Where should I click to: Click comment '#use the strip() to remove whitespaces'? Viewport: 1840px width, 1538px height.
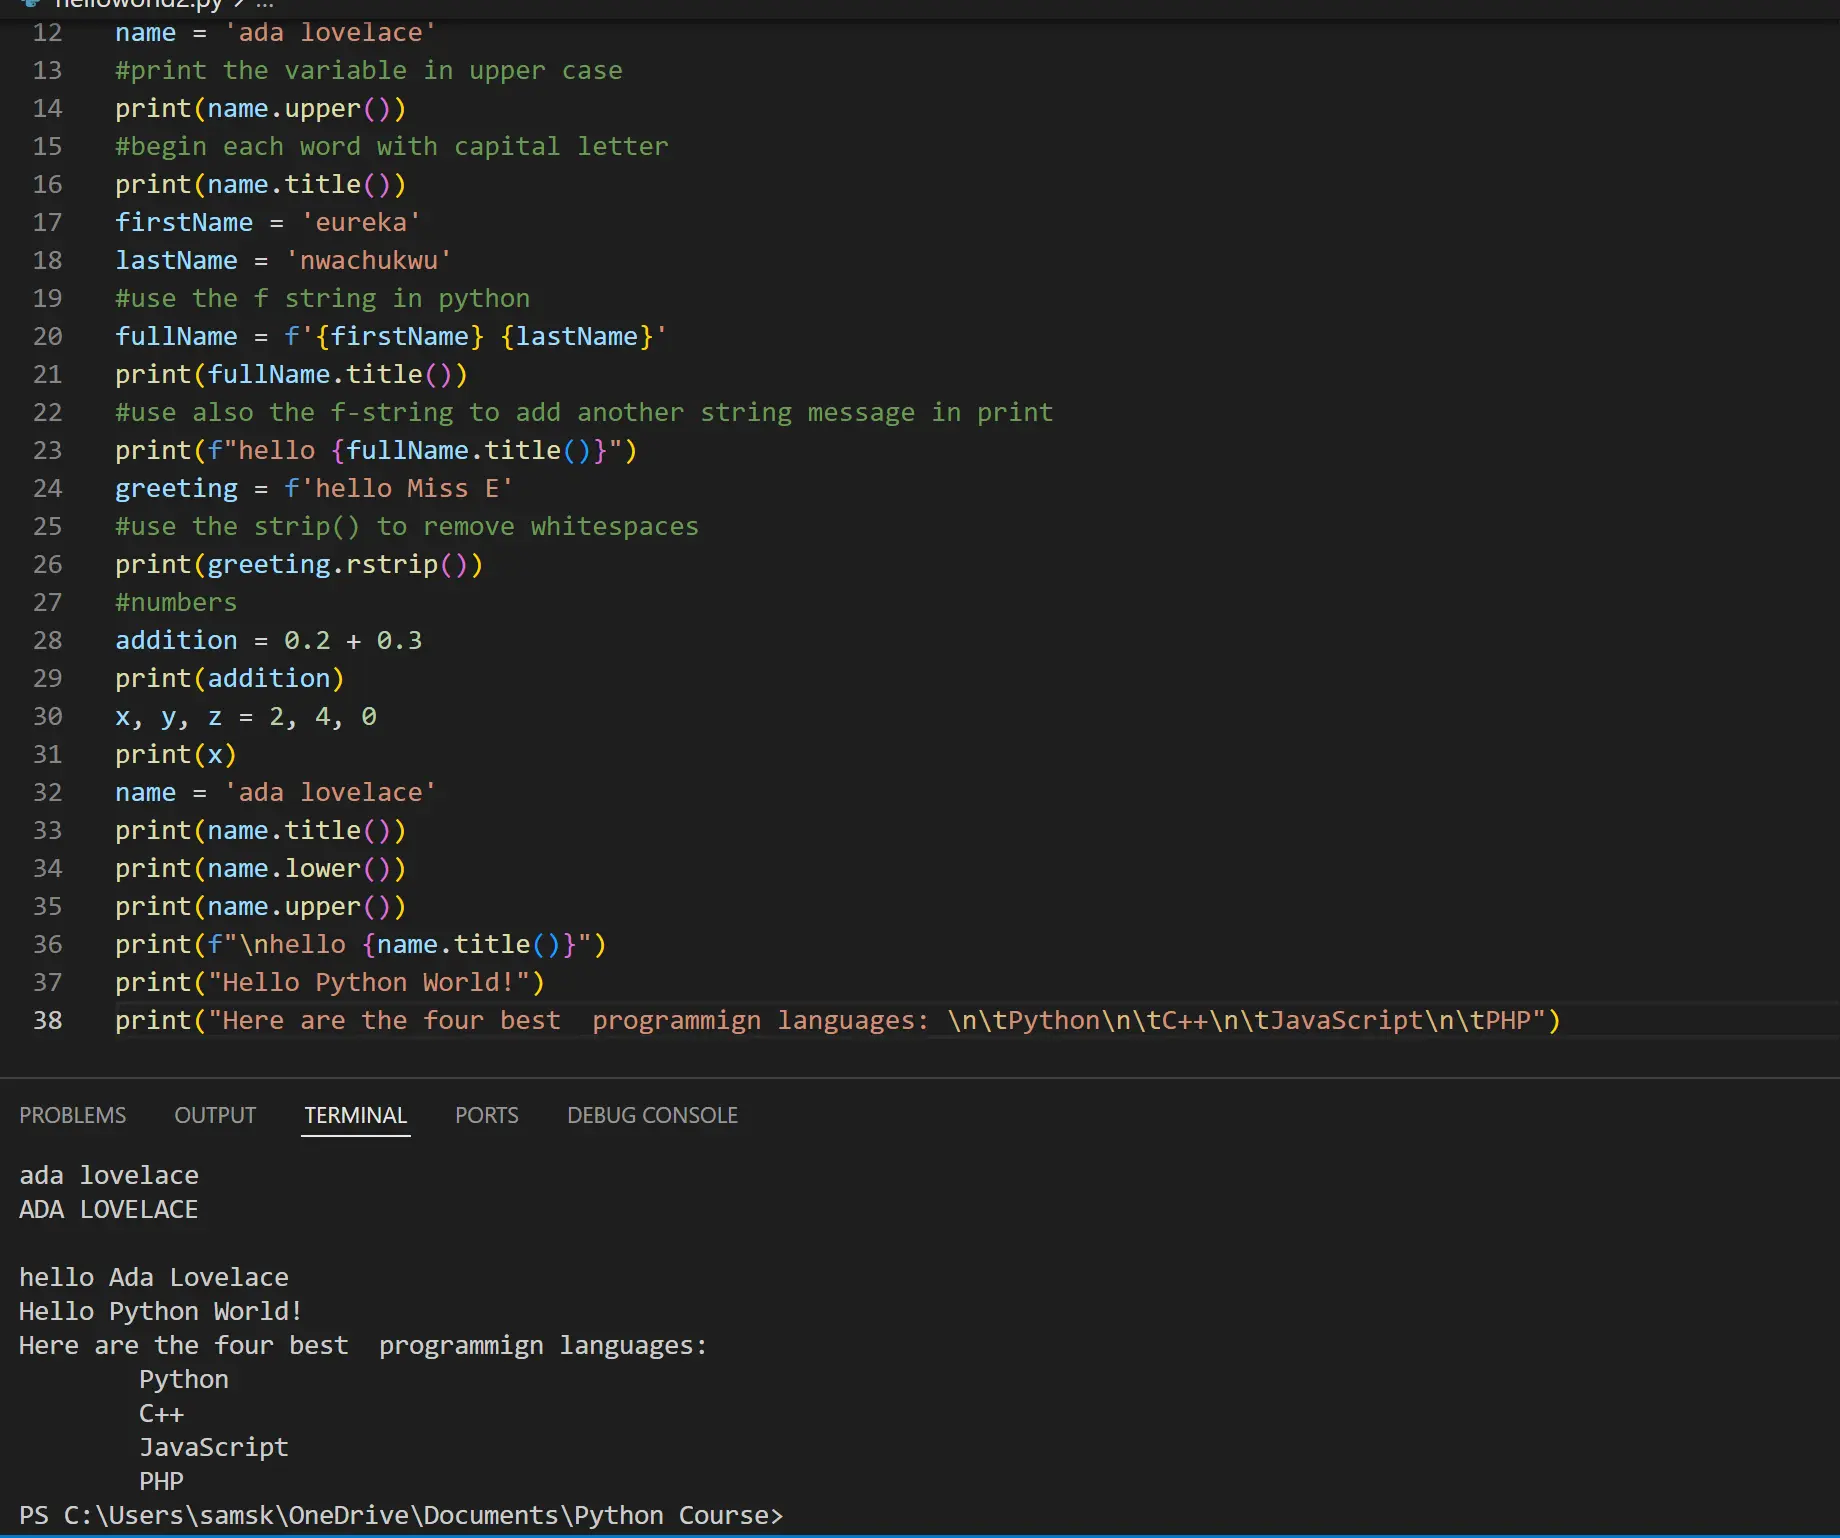pos(407,526)
